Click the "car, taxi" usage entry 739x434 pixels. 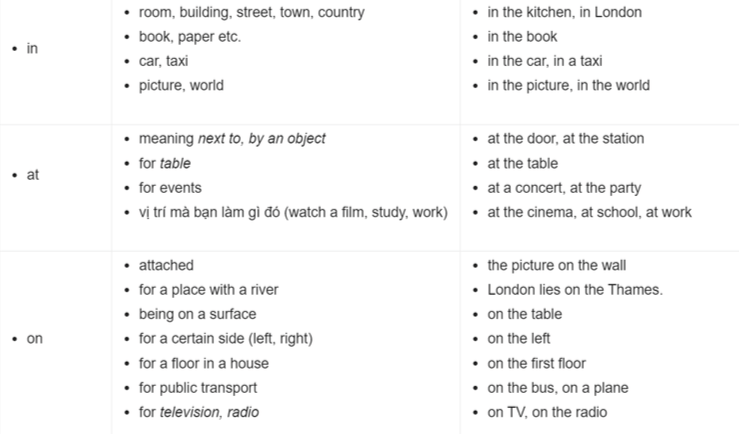[x=163, y=61]
